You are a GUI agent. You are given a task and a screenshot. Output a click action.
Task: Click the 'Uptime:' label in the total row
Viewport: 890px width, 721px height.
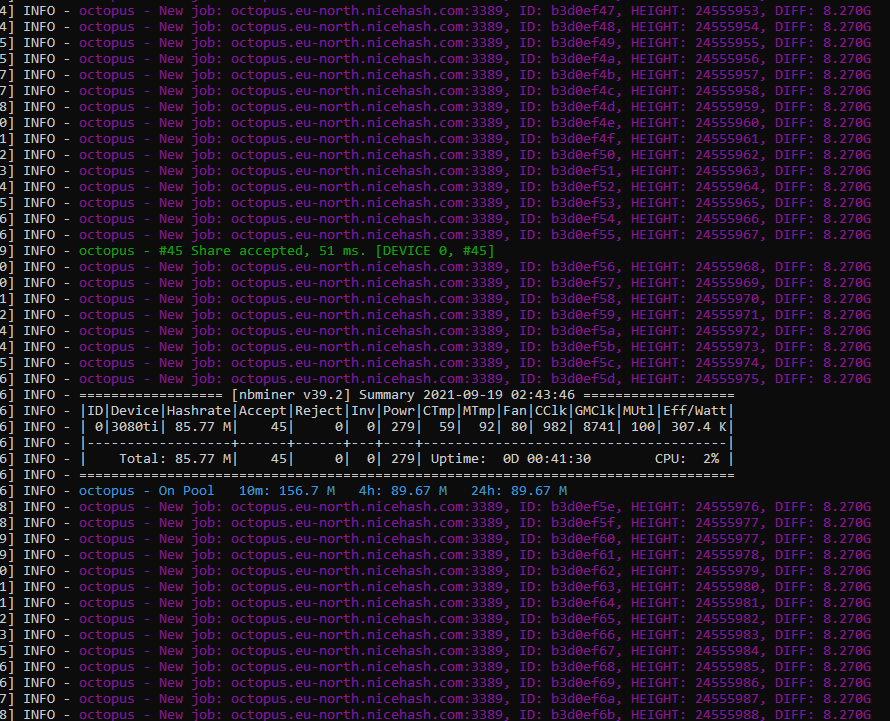[459, 459]
